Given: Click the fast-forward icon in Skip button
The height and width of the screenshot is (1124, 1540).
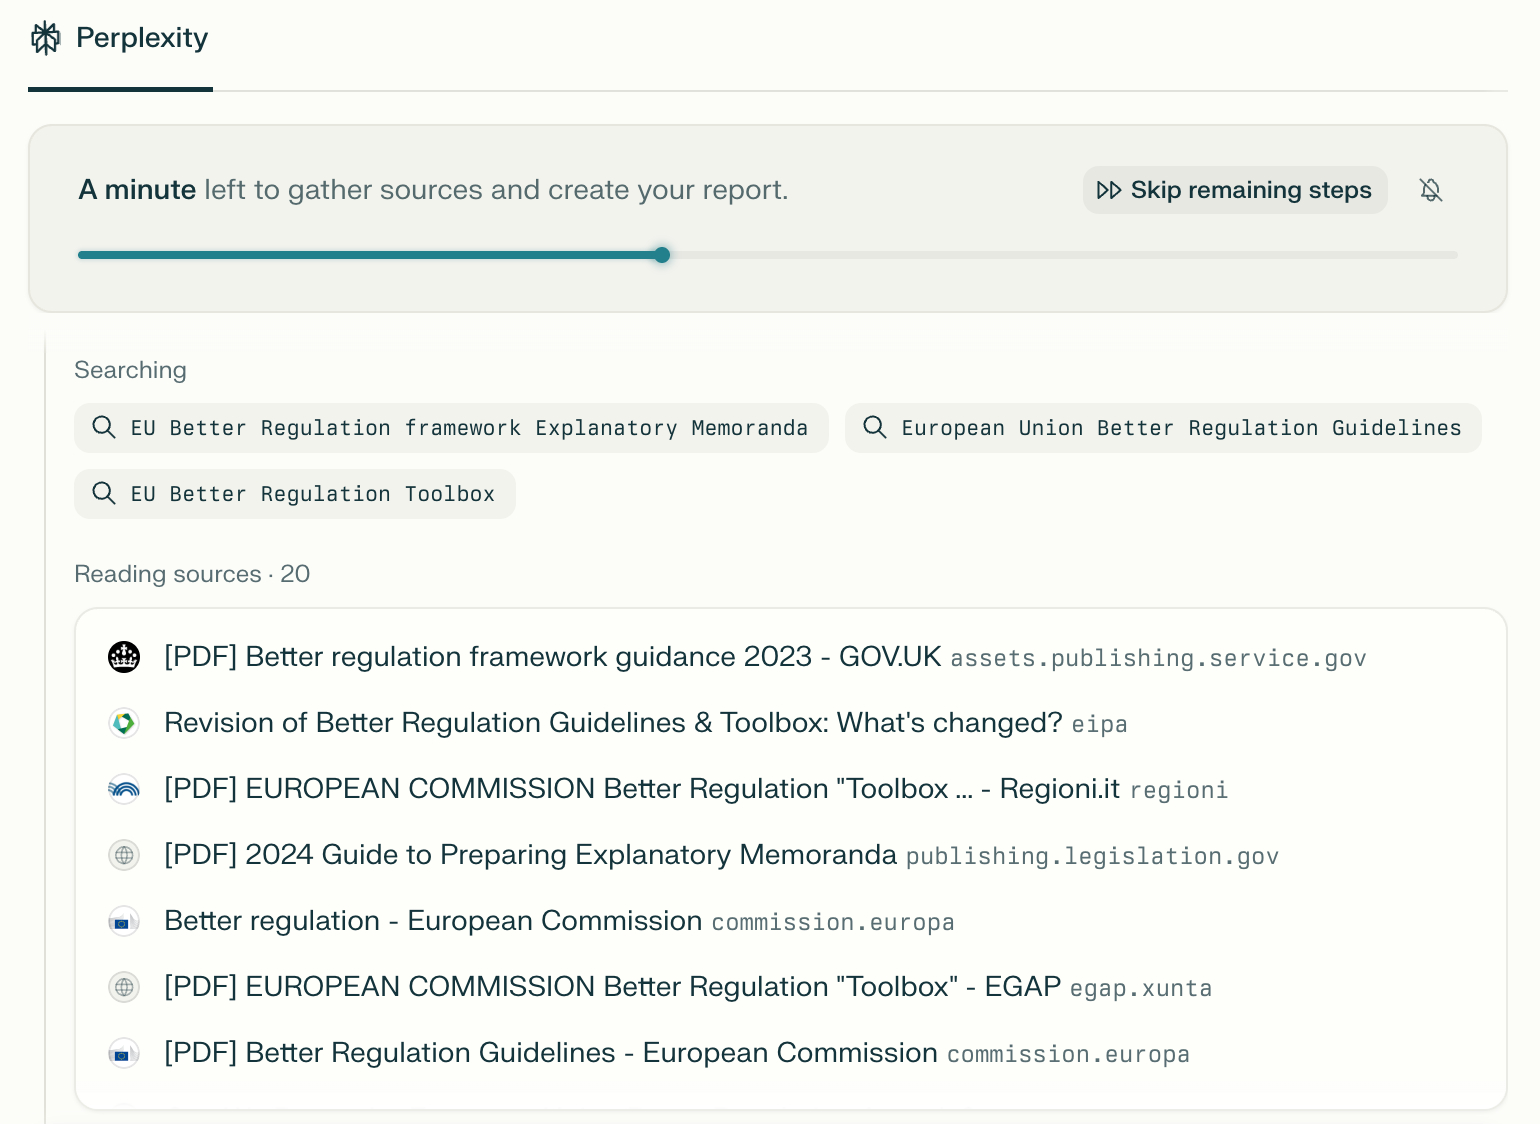Looking at the screenshot, I should [1109, 190].
